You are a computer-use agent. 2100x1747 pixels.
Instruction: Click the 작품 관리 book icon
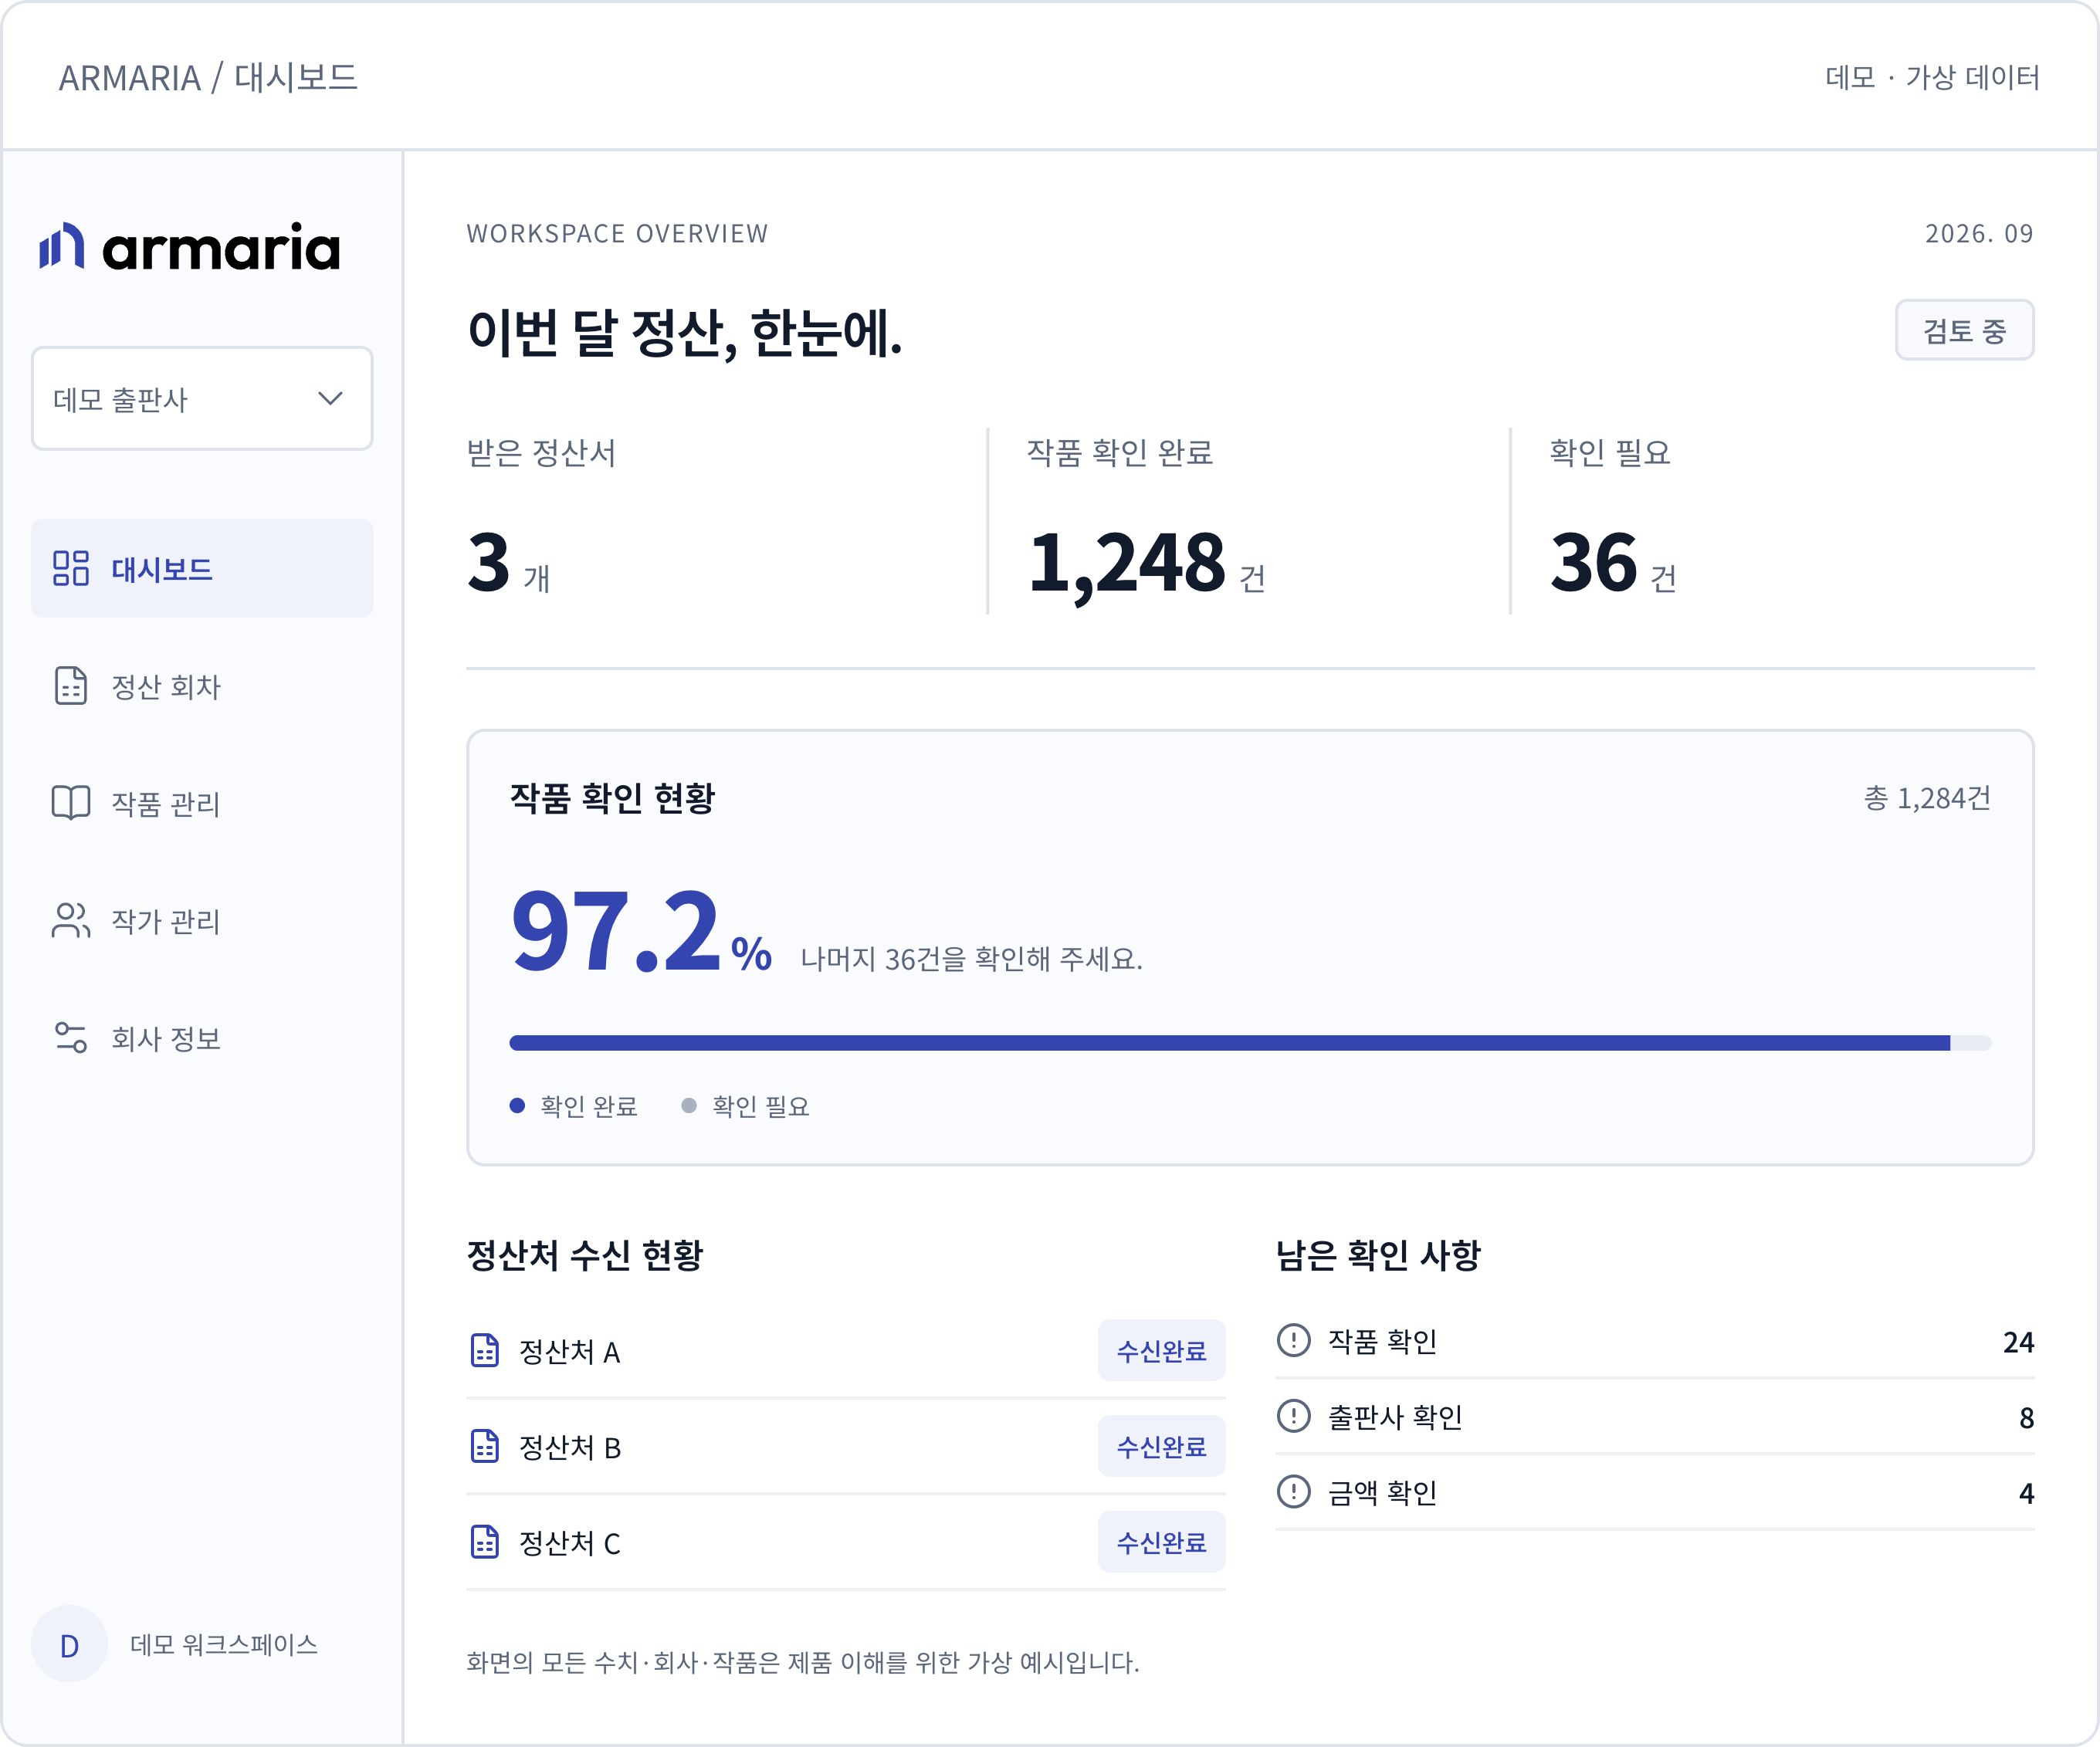click(x=71, y=803)
